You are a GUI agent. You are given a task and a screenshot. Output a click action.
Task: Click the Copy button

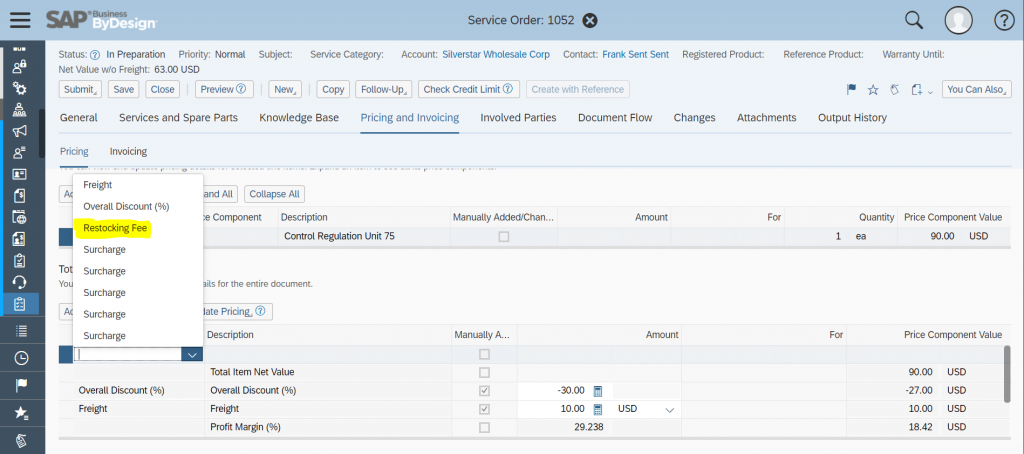[x=334, y=89]
